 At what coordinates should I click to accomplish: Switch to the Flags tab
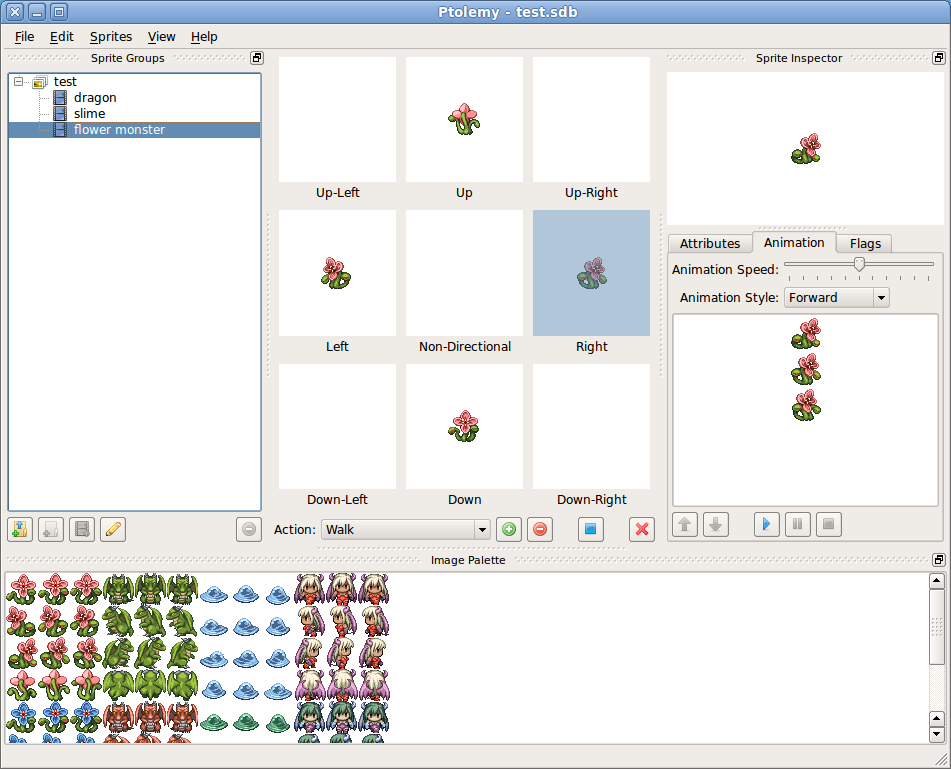865,243
